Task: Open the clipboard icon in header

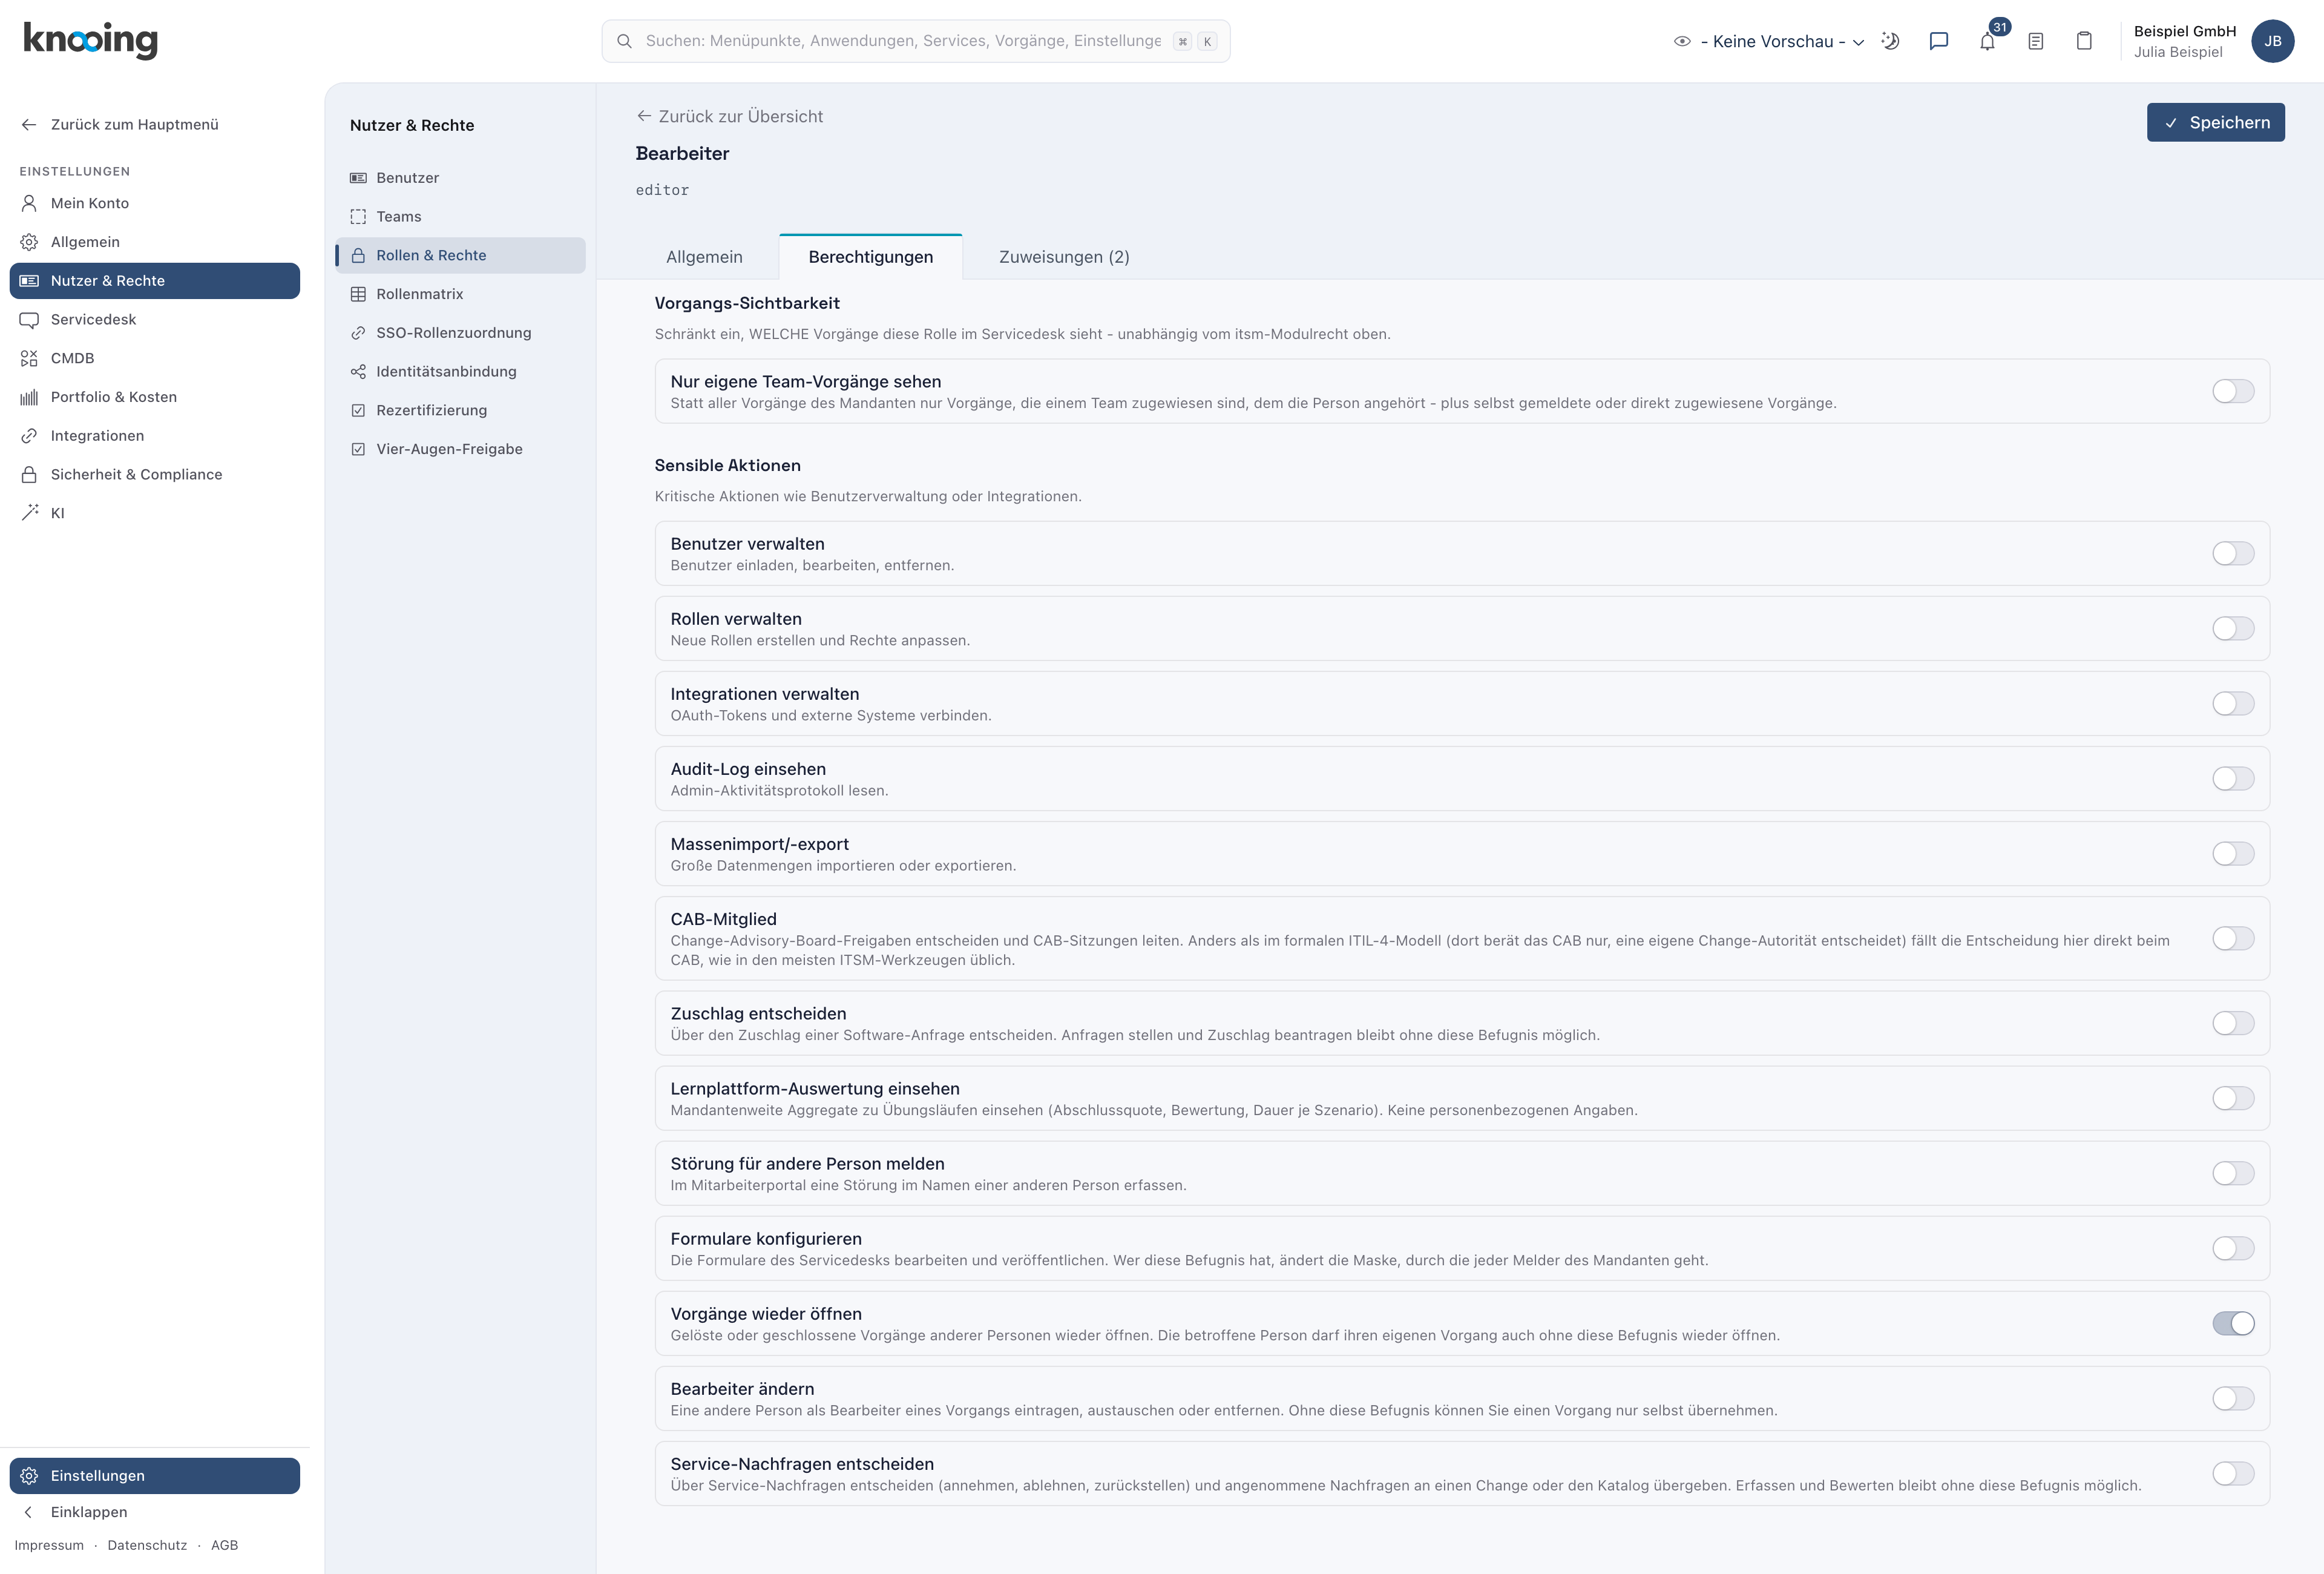Action: pos(2084,41)
